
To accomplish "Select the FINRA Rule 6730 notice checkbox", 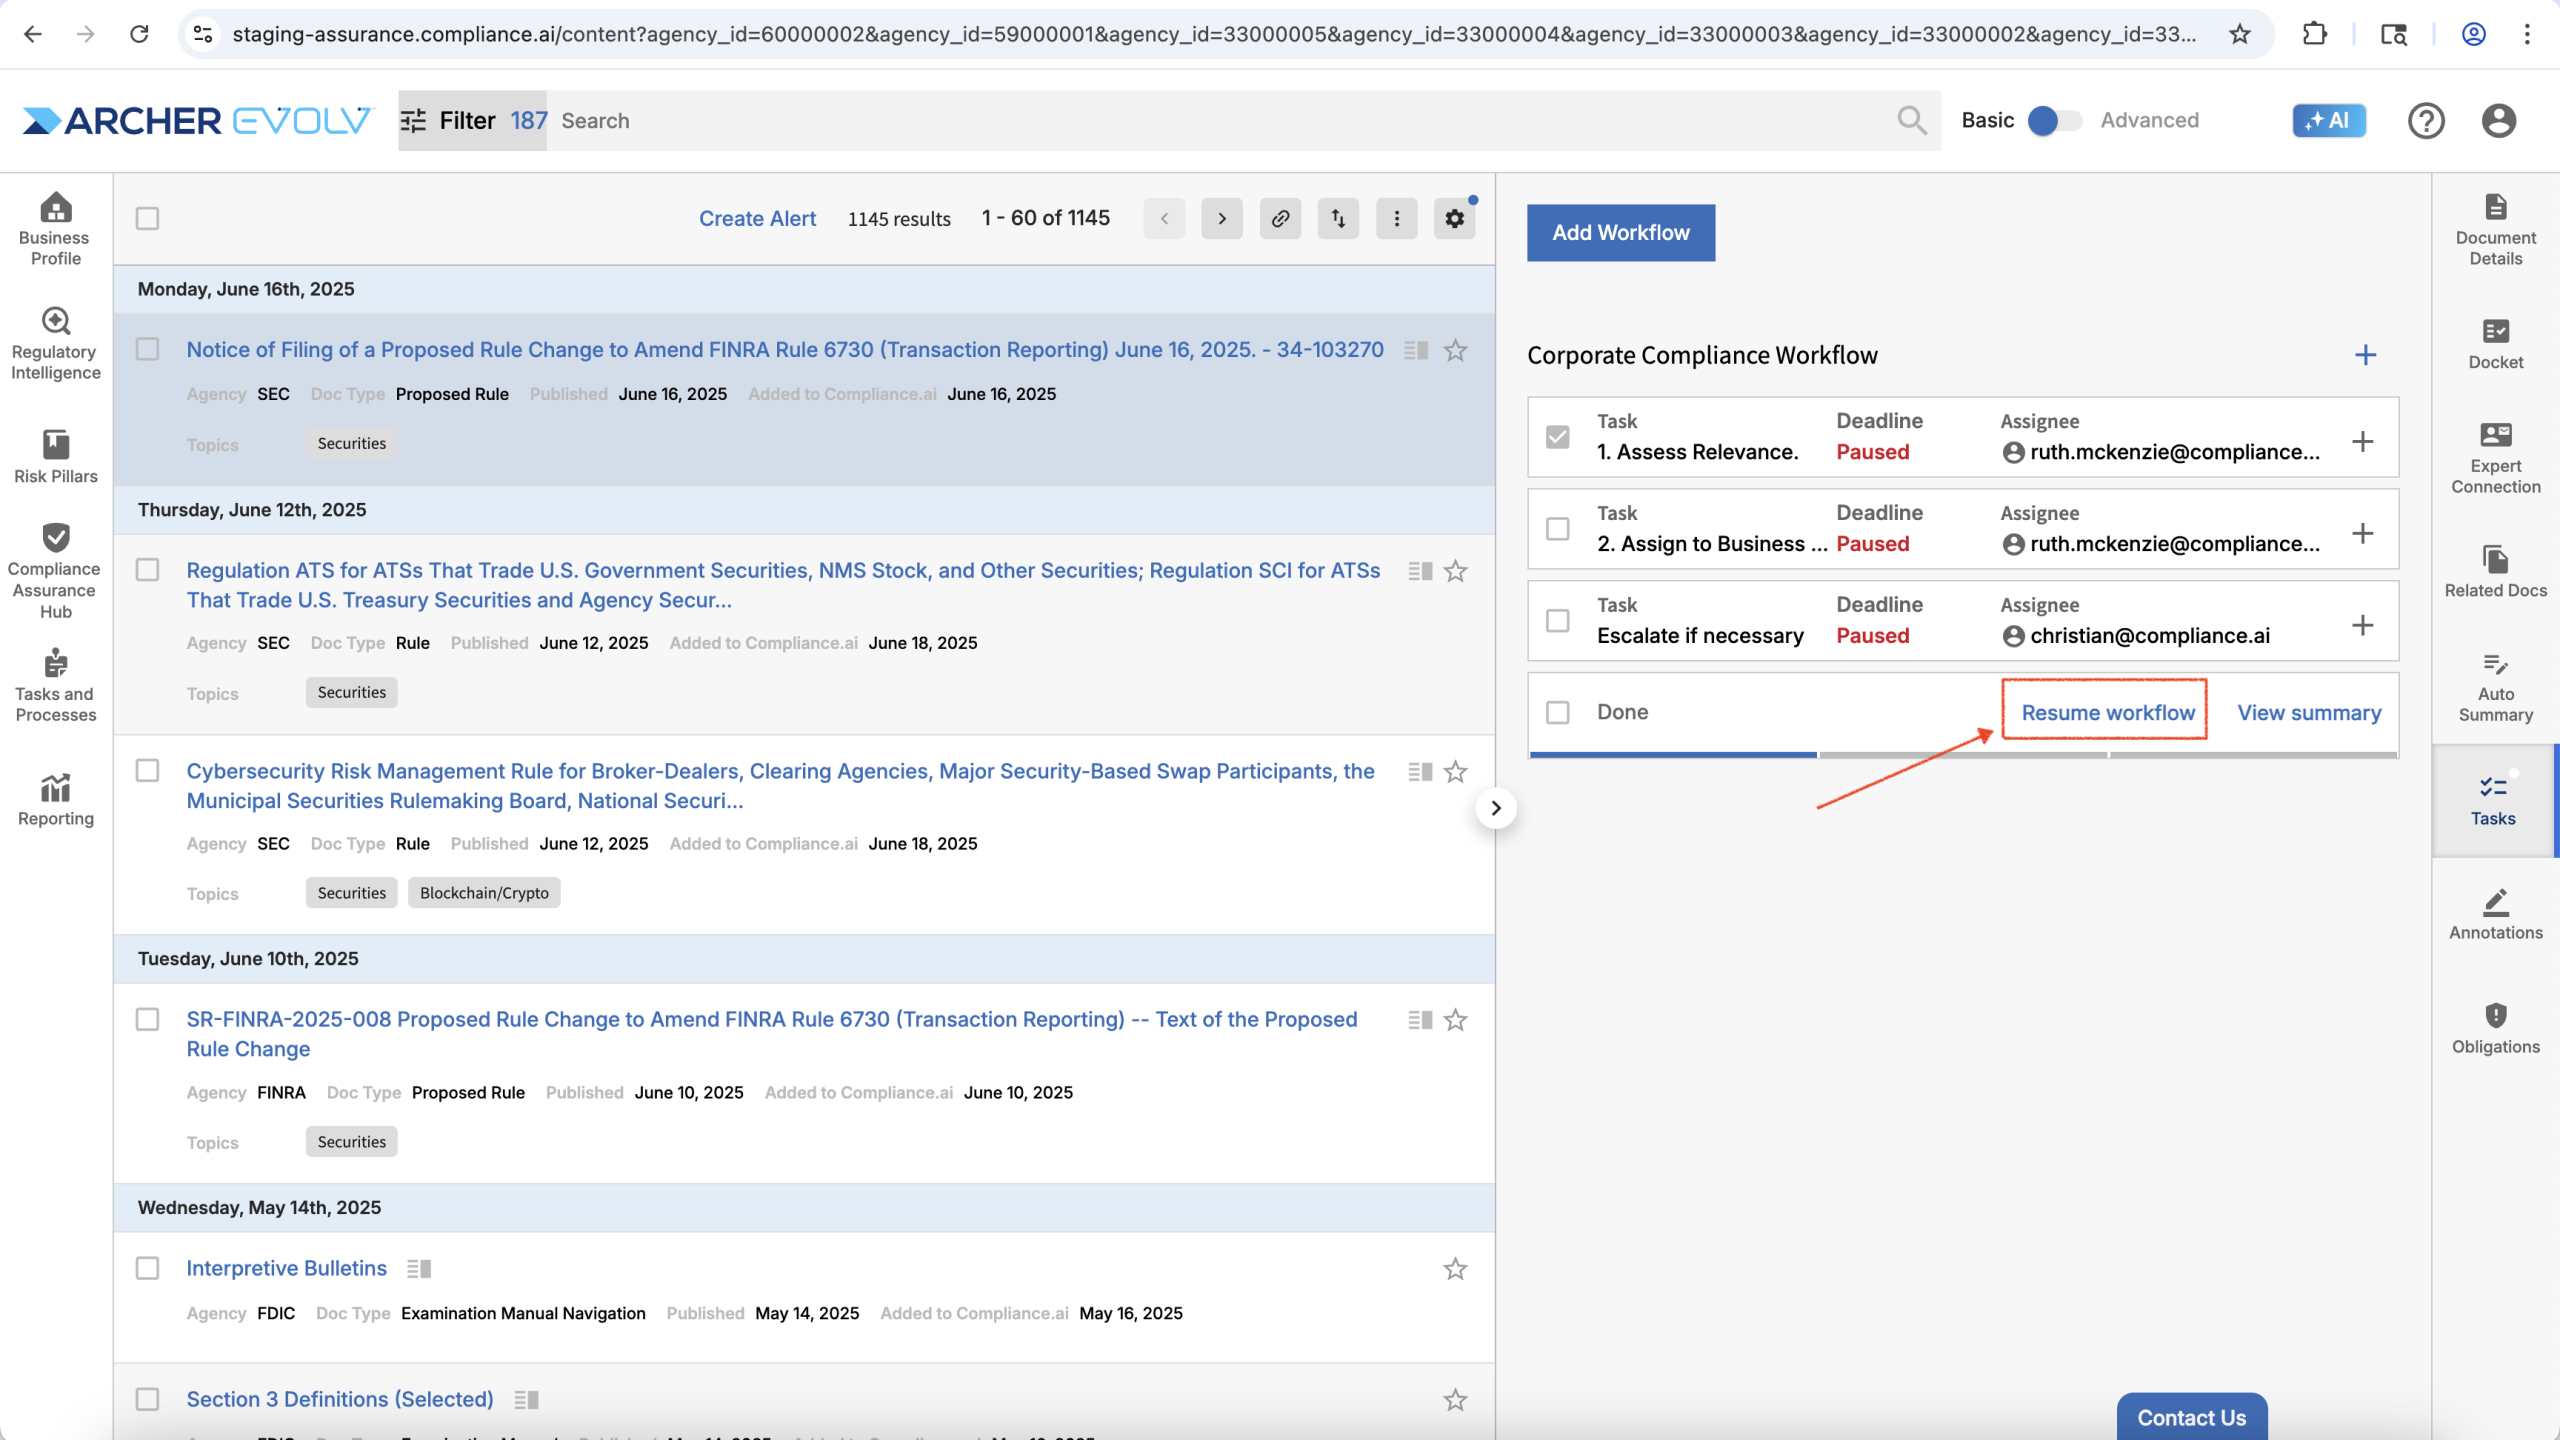I will 147,349.
